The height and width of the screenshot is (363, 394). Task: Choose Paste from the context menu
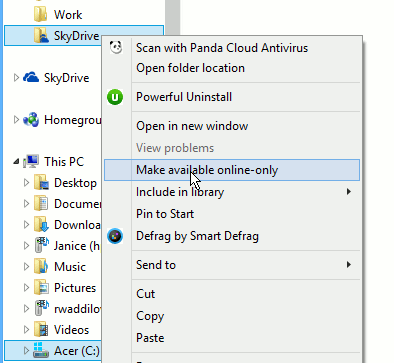coord(232,338)
